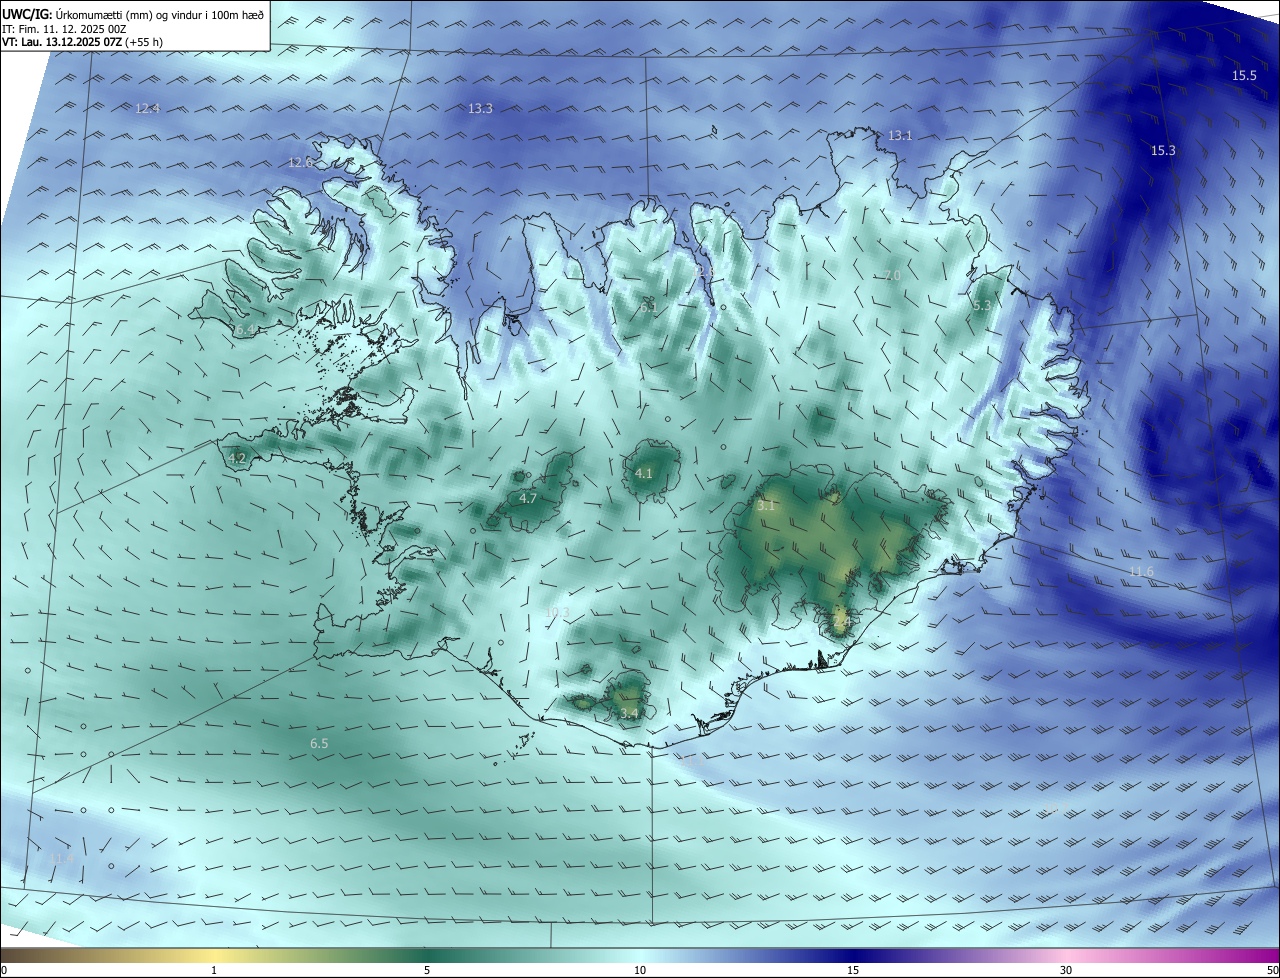The width and height of the screenshot is (1280, 978).
Task: Click the 10.3 value in south Iceland
Action: click(557, 613)
